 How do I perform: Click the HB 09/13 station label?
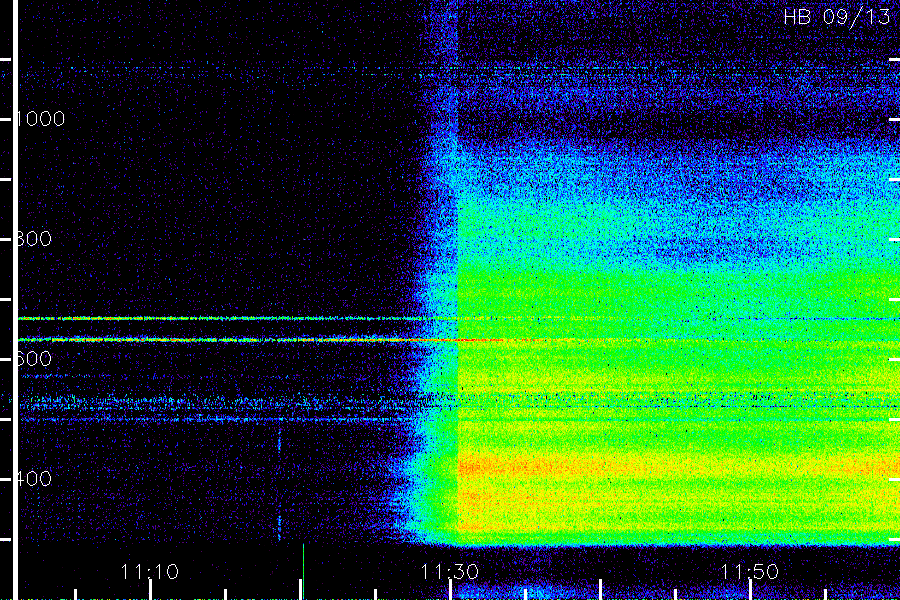837,17
